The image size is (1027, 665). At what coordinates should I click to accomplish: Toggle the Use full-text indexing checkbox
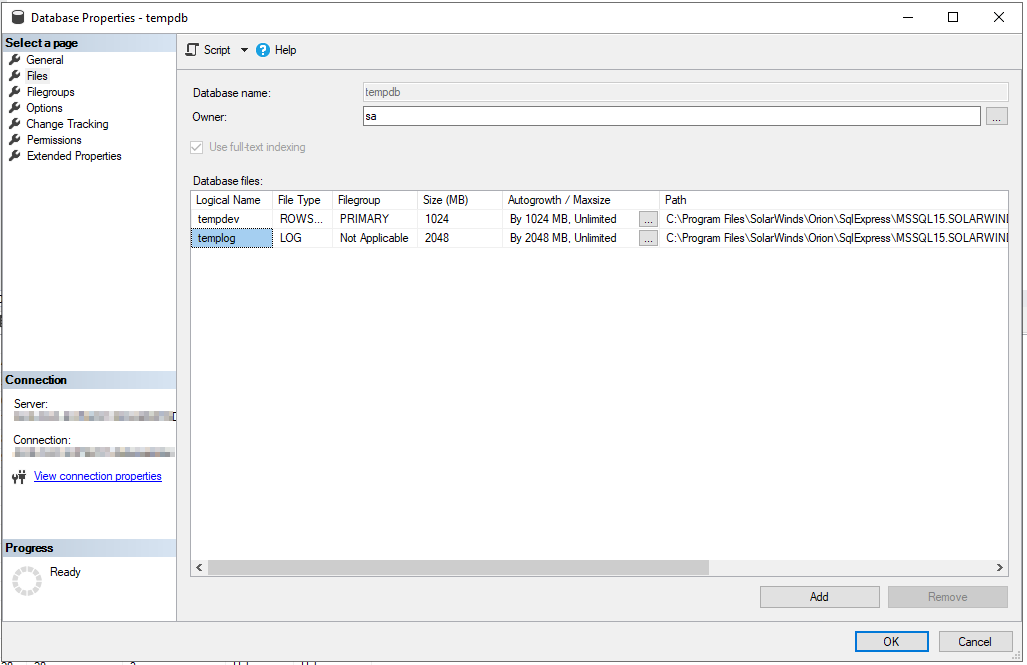(x=196, y=147)
